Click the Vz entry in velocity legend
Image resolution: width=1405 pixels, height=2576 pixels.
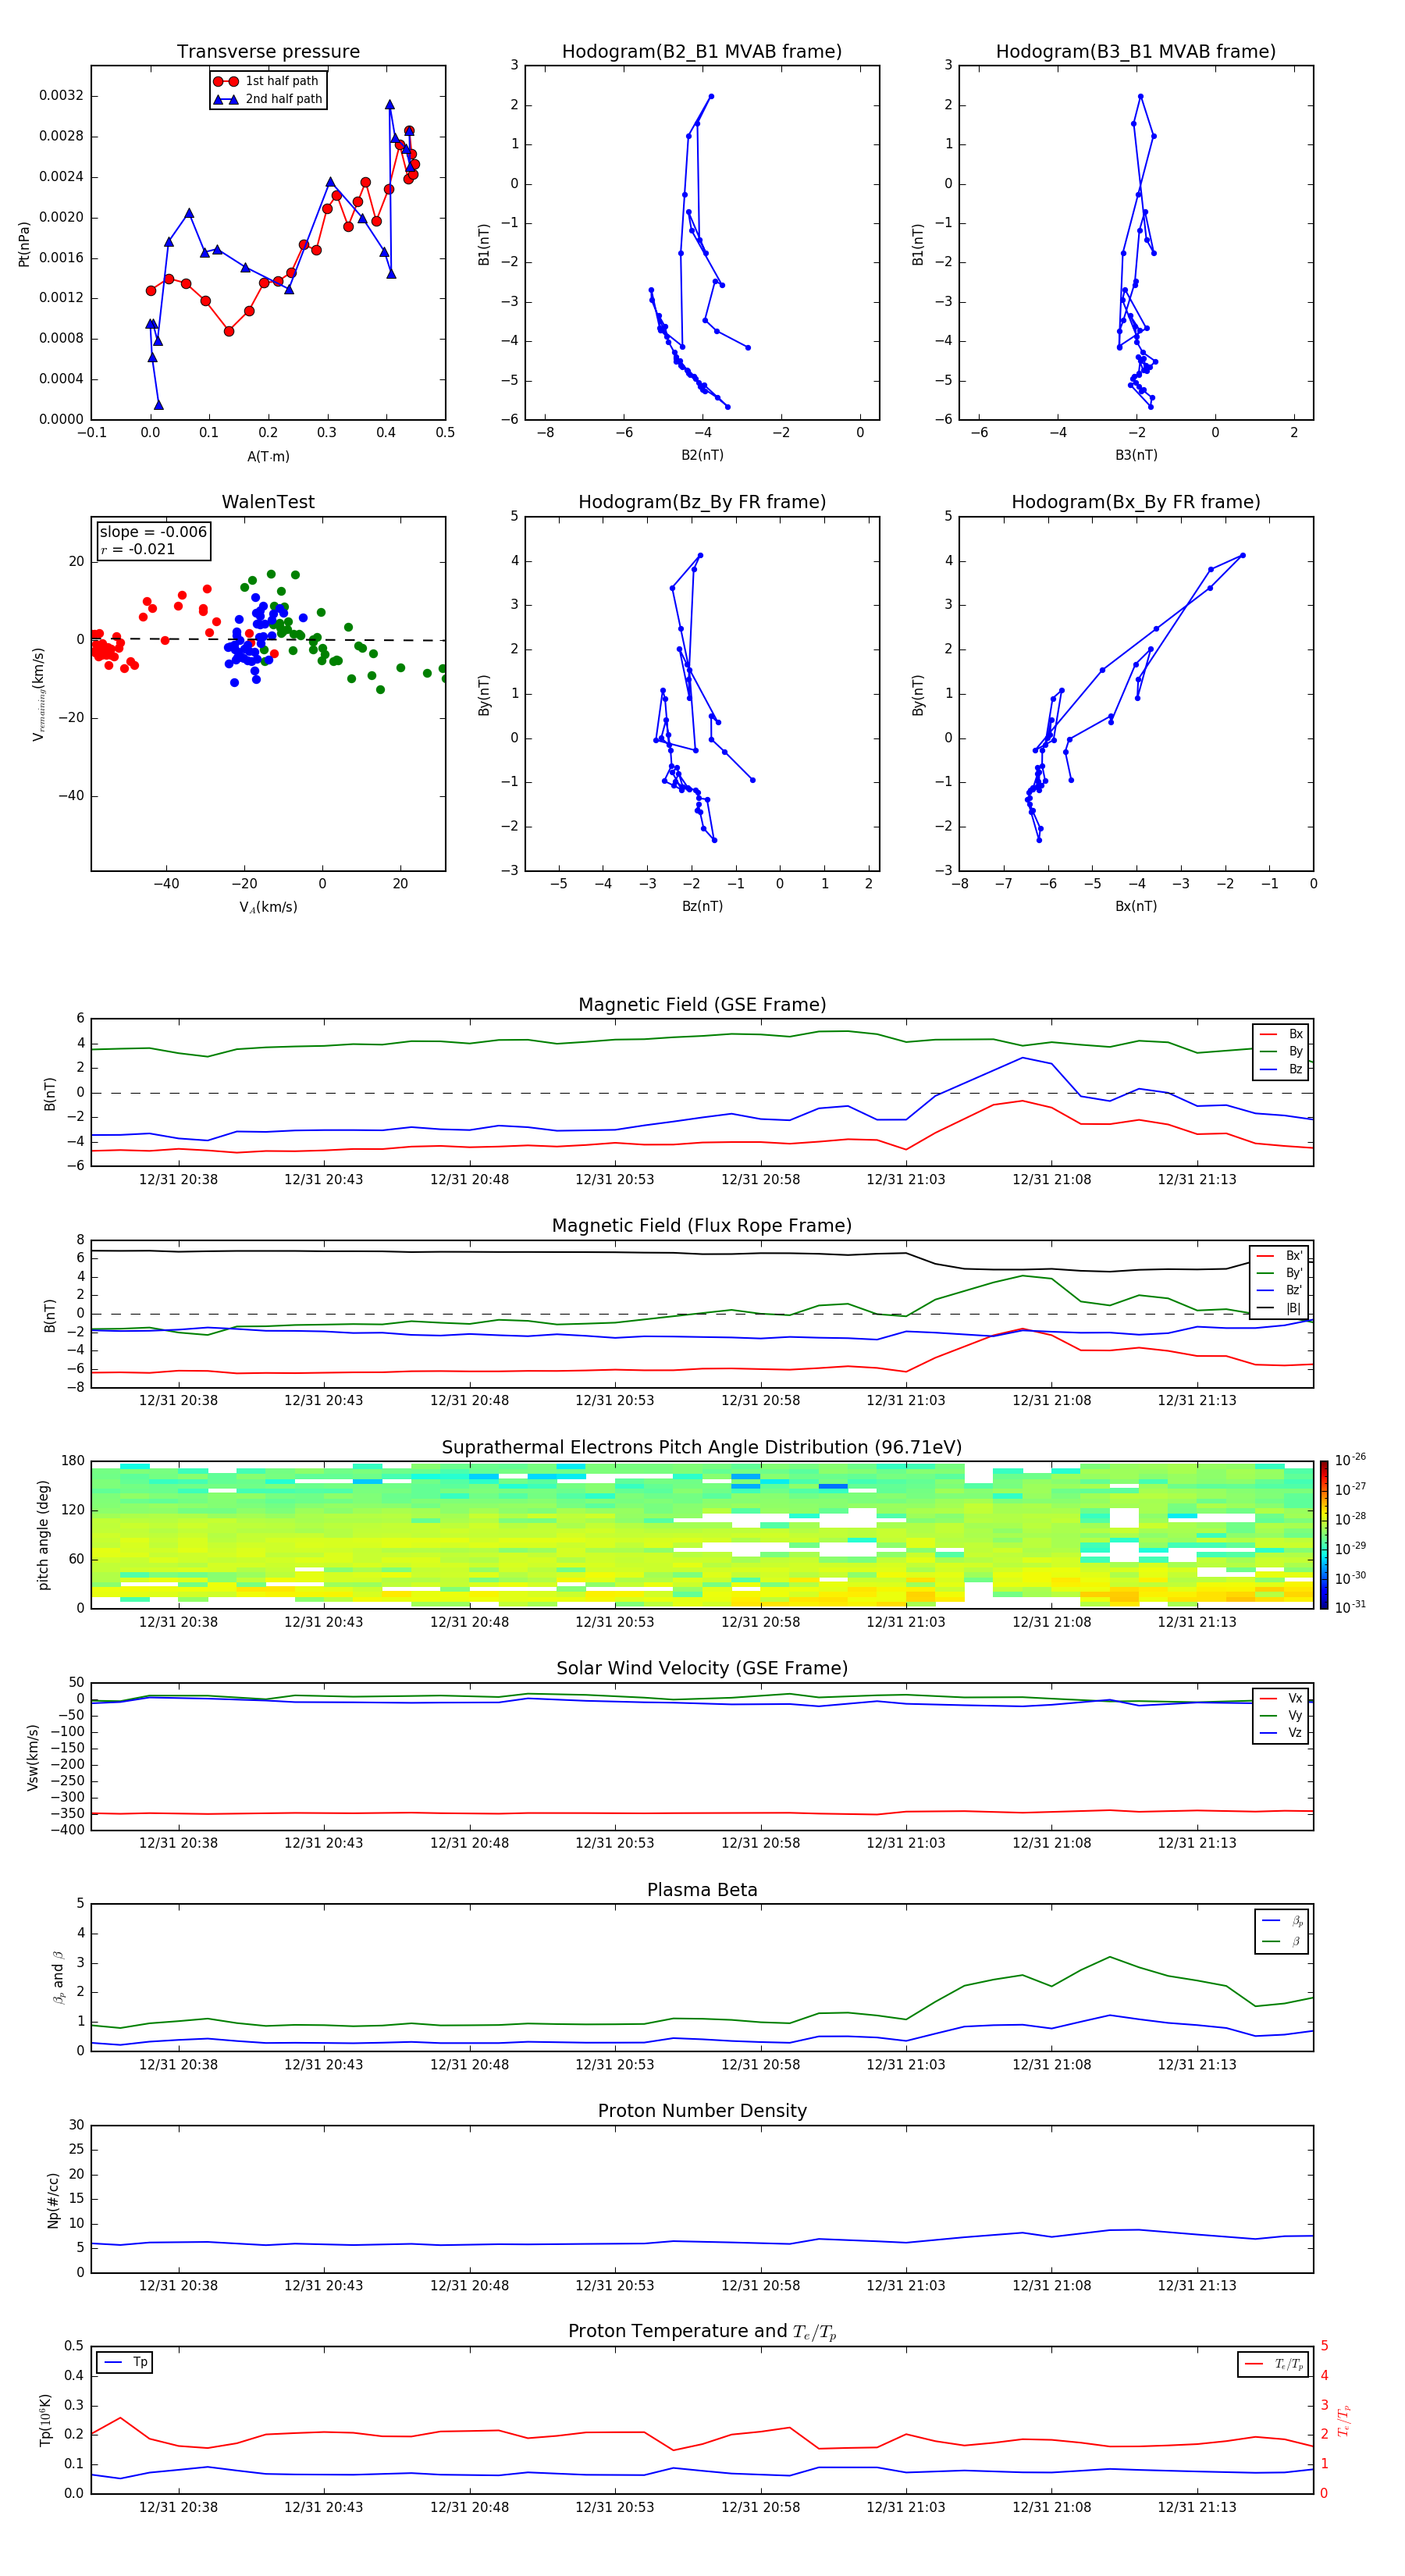[1281, 1732]
